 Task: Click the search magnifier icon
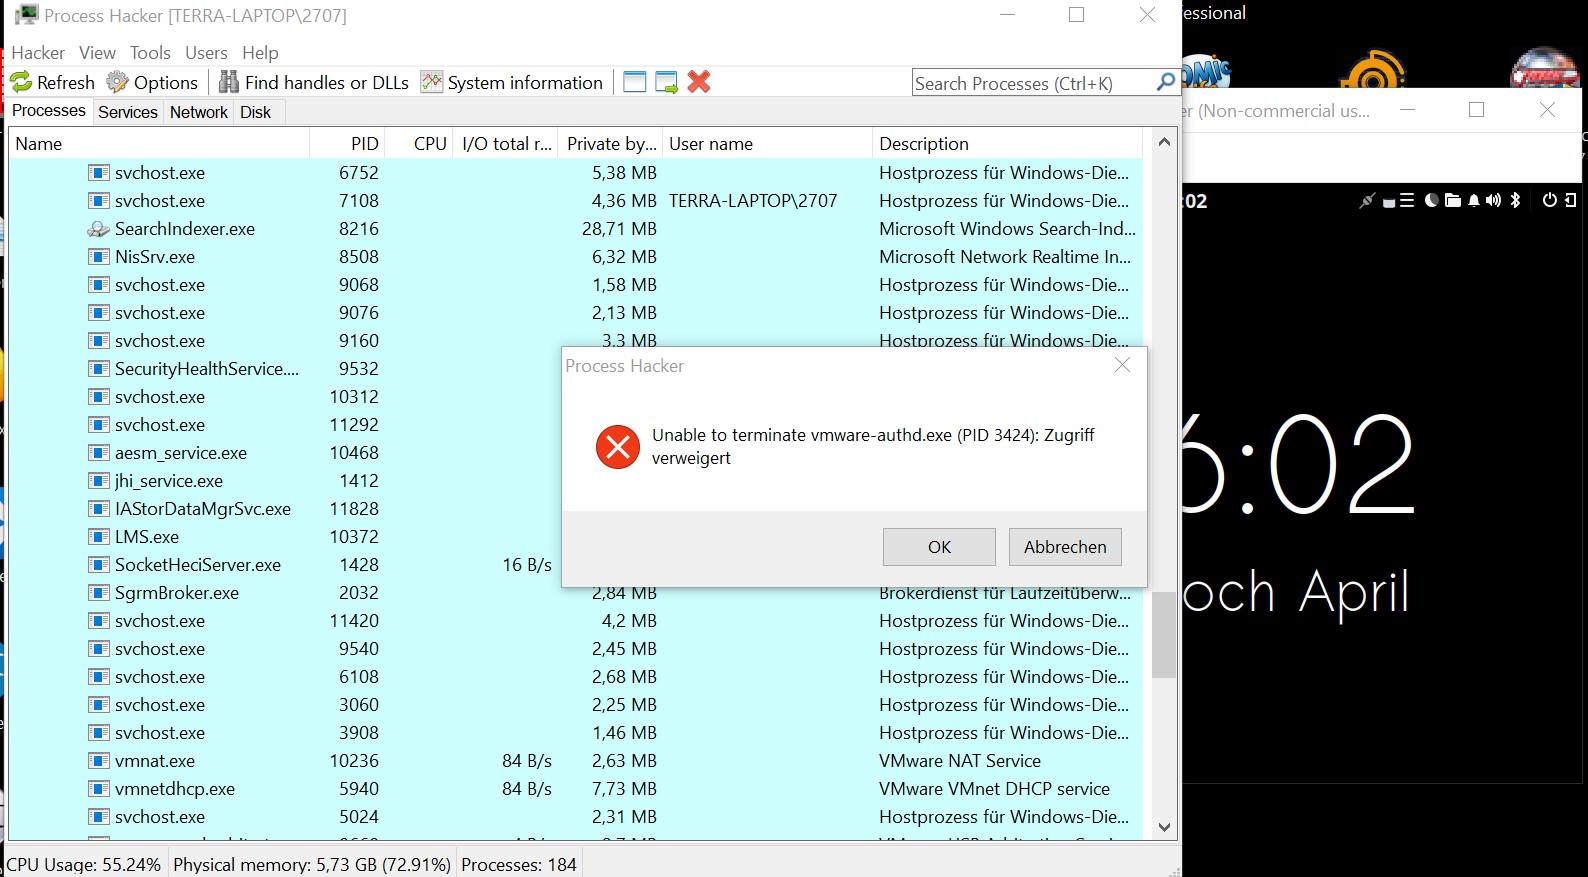[x=1165, y=82]
